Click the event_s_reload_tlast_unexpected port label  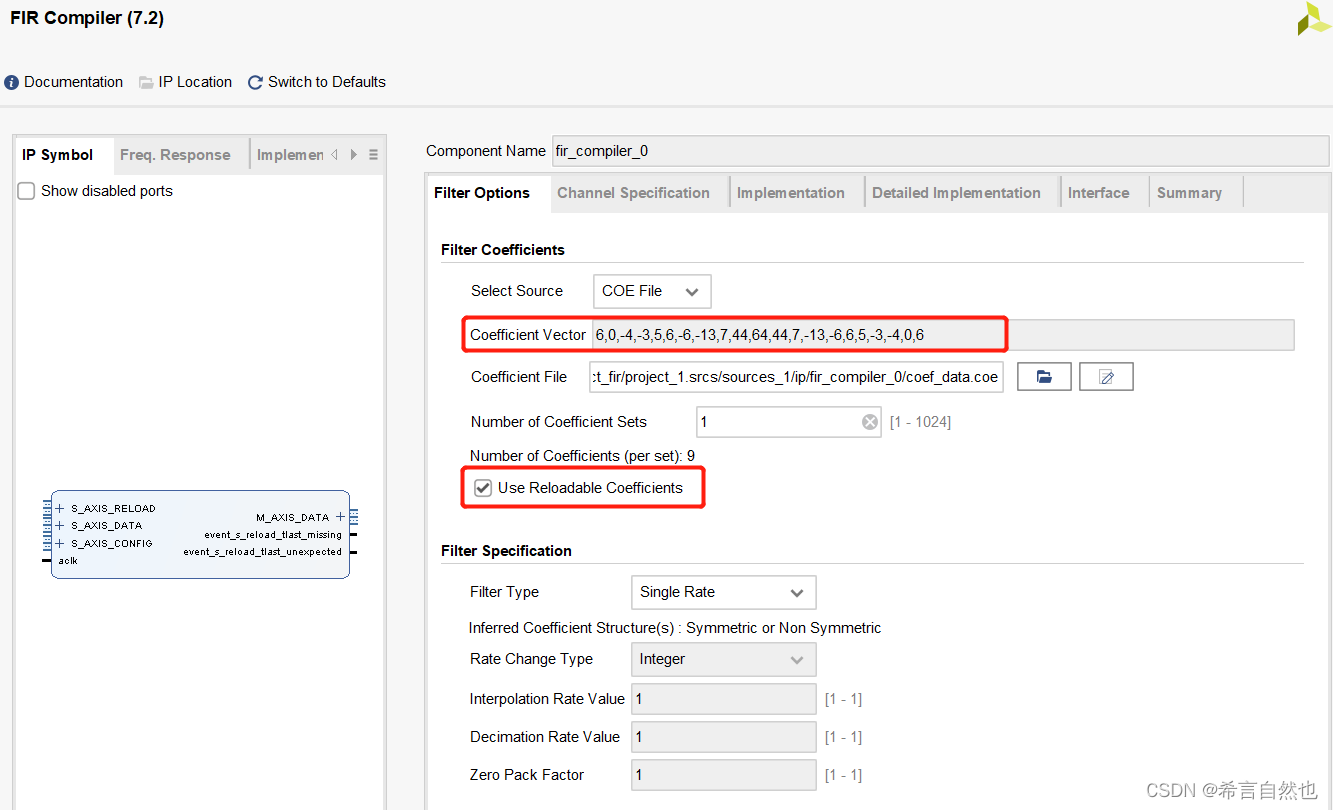tap(262, 552)
